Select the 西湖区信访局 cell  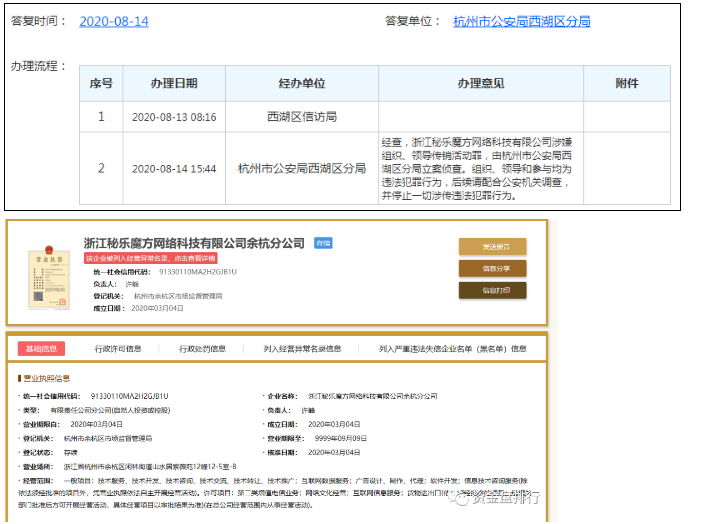point(302,117)
